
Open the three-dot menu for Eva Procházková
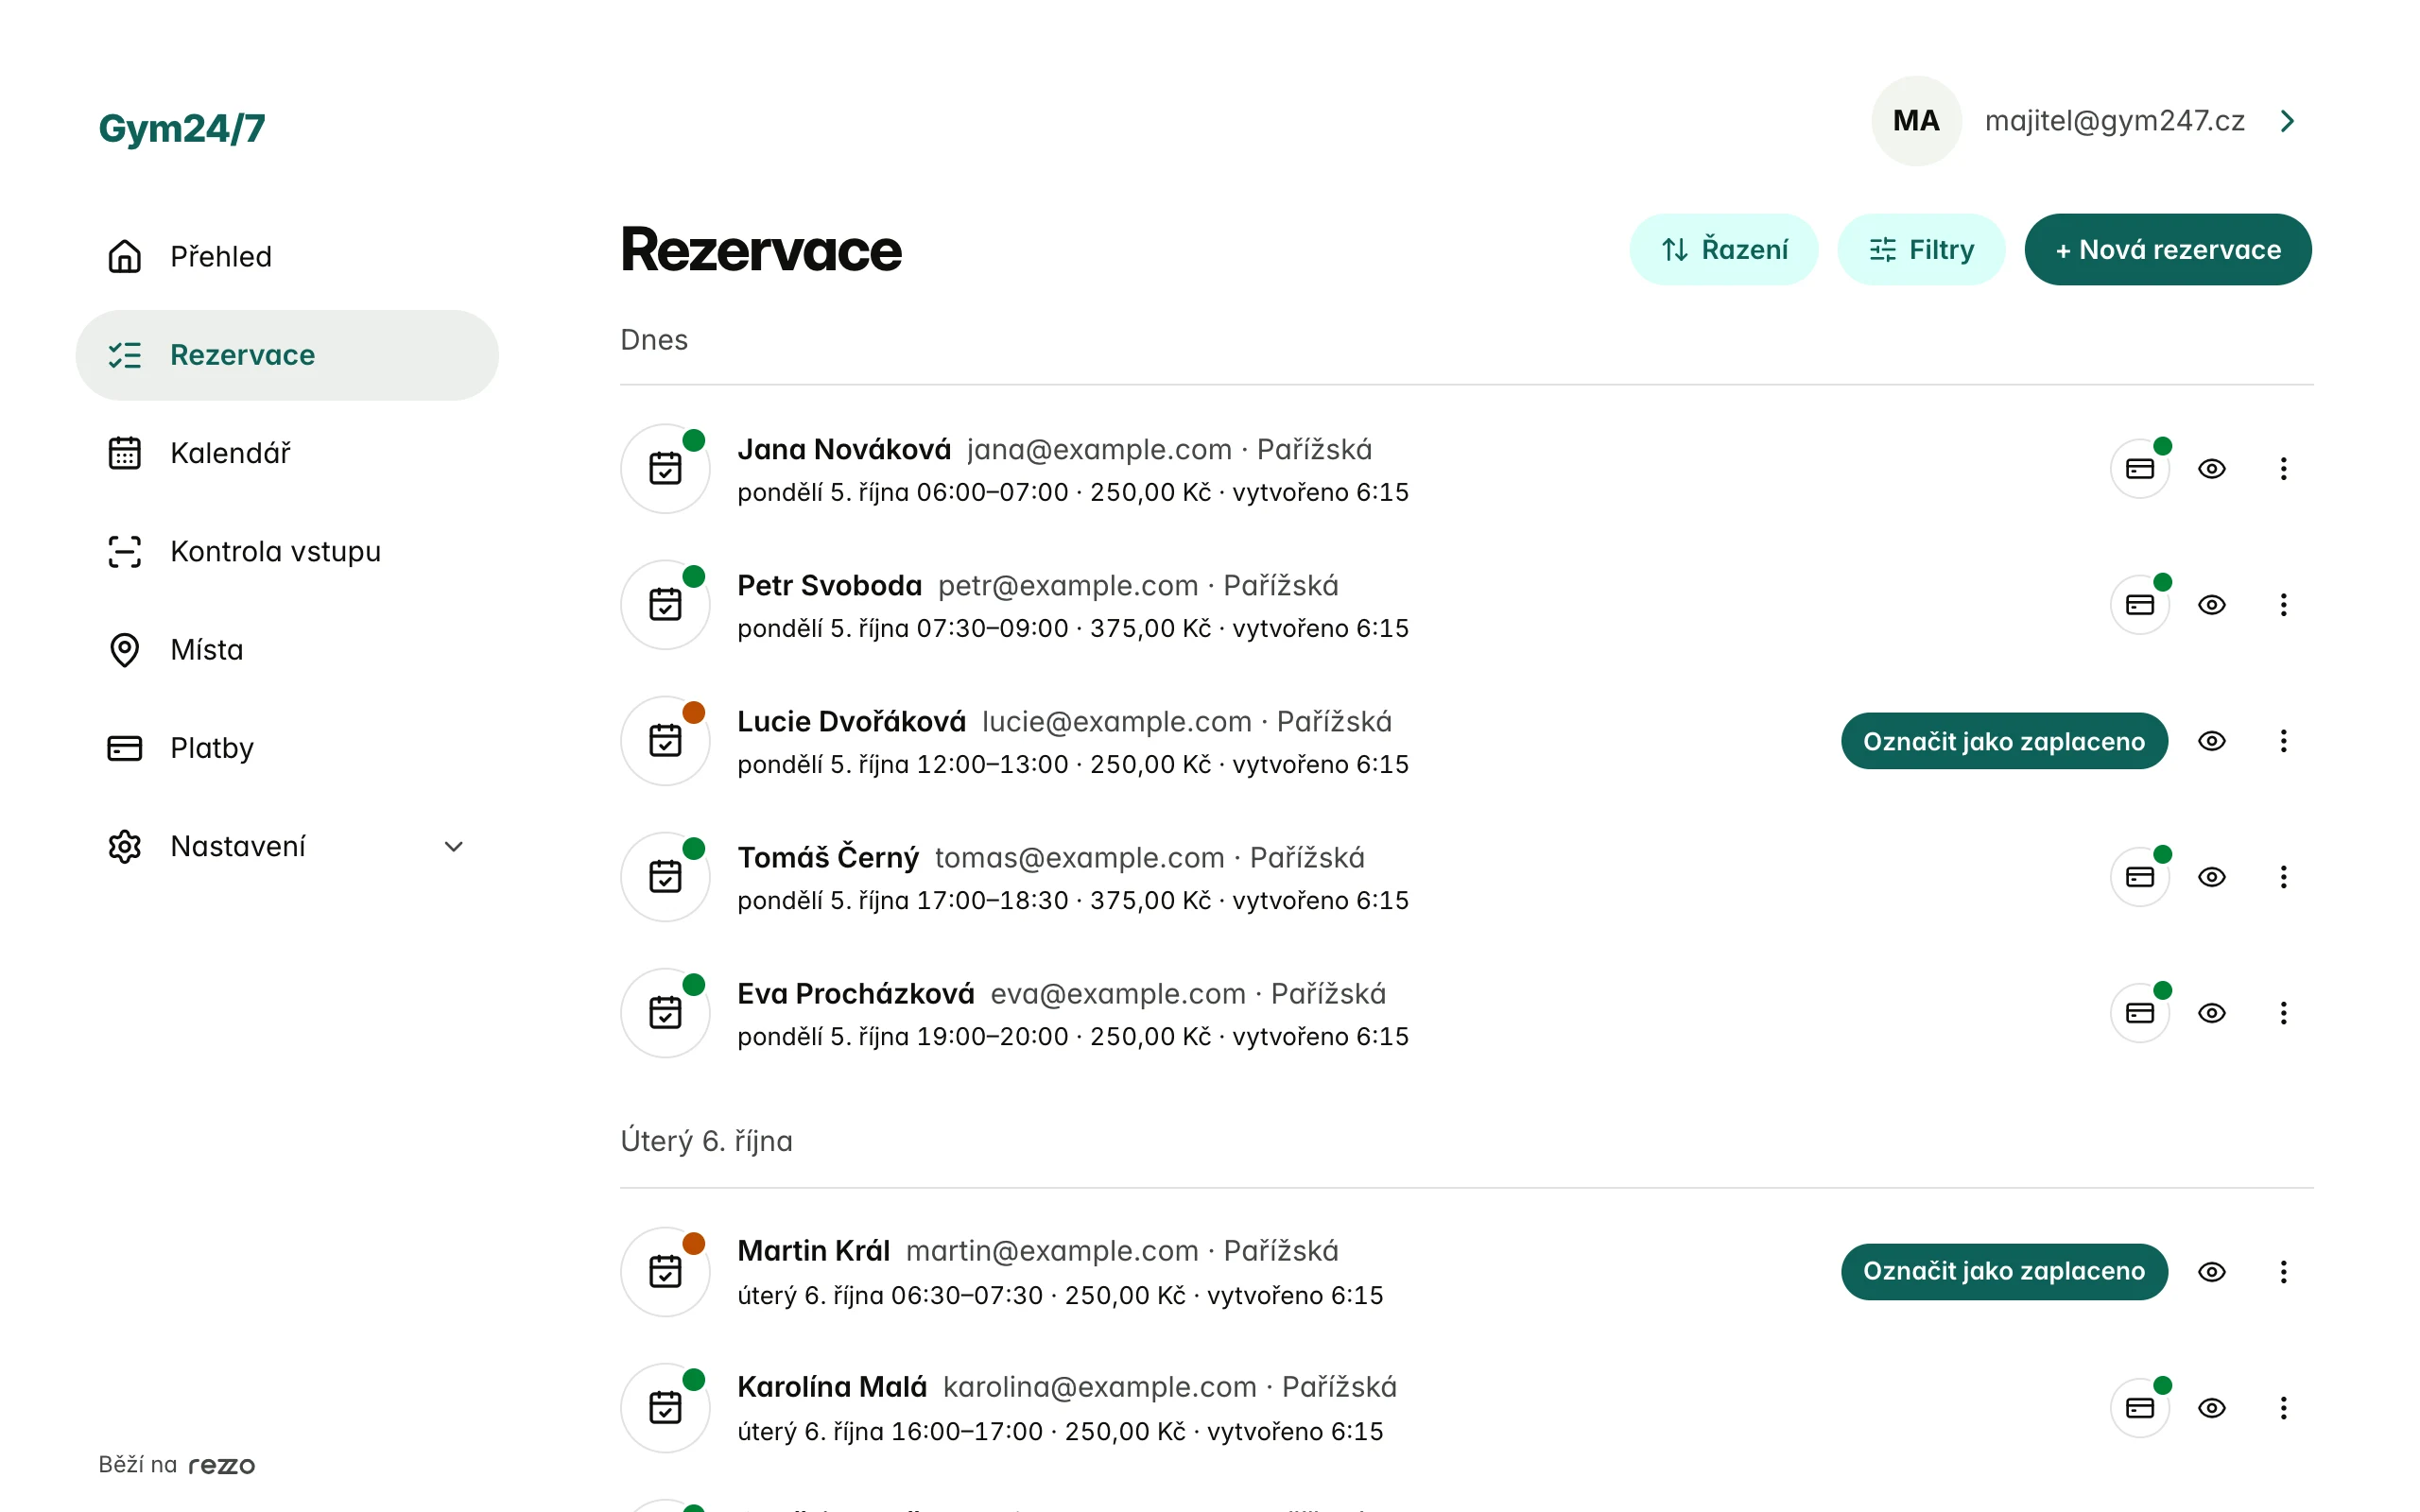[2283, 1012]
